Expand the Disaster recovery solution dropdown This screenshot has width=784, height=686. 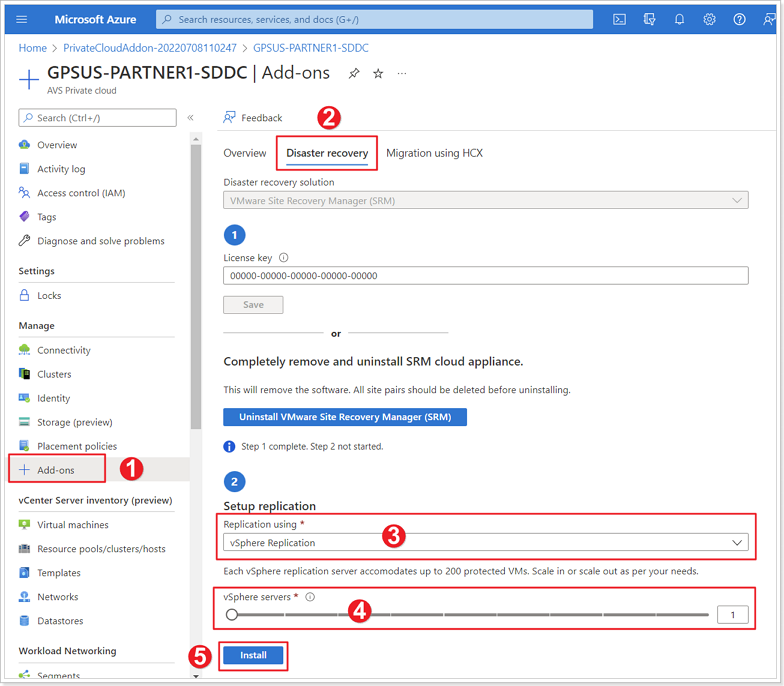coord(486,200)
